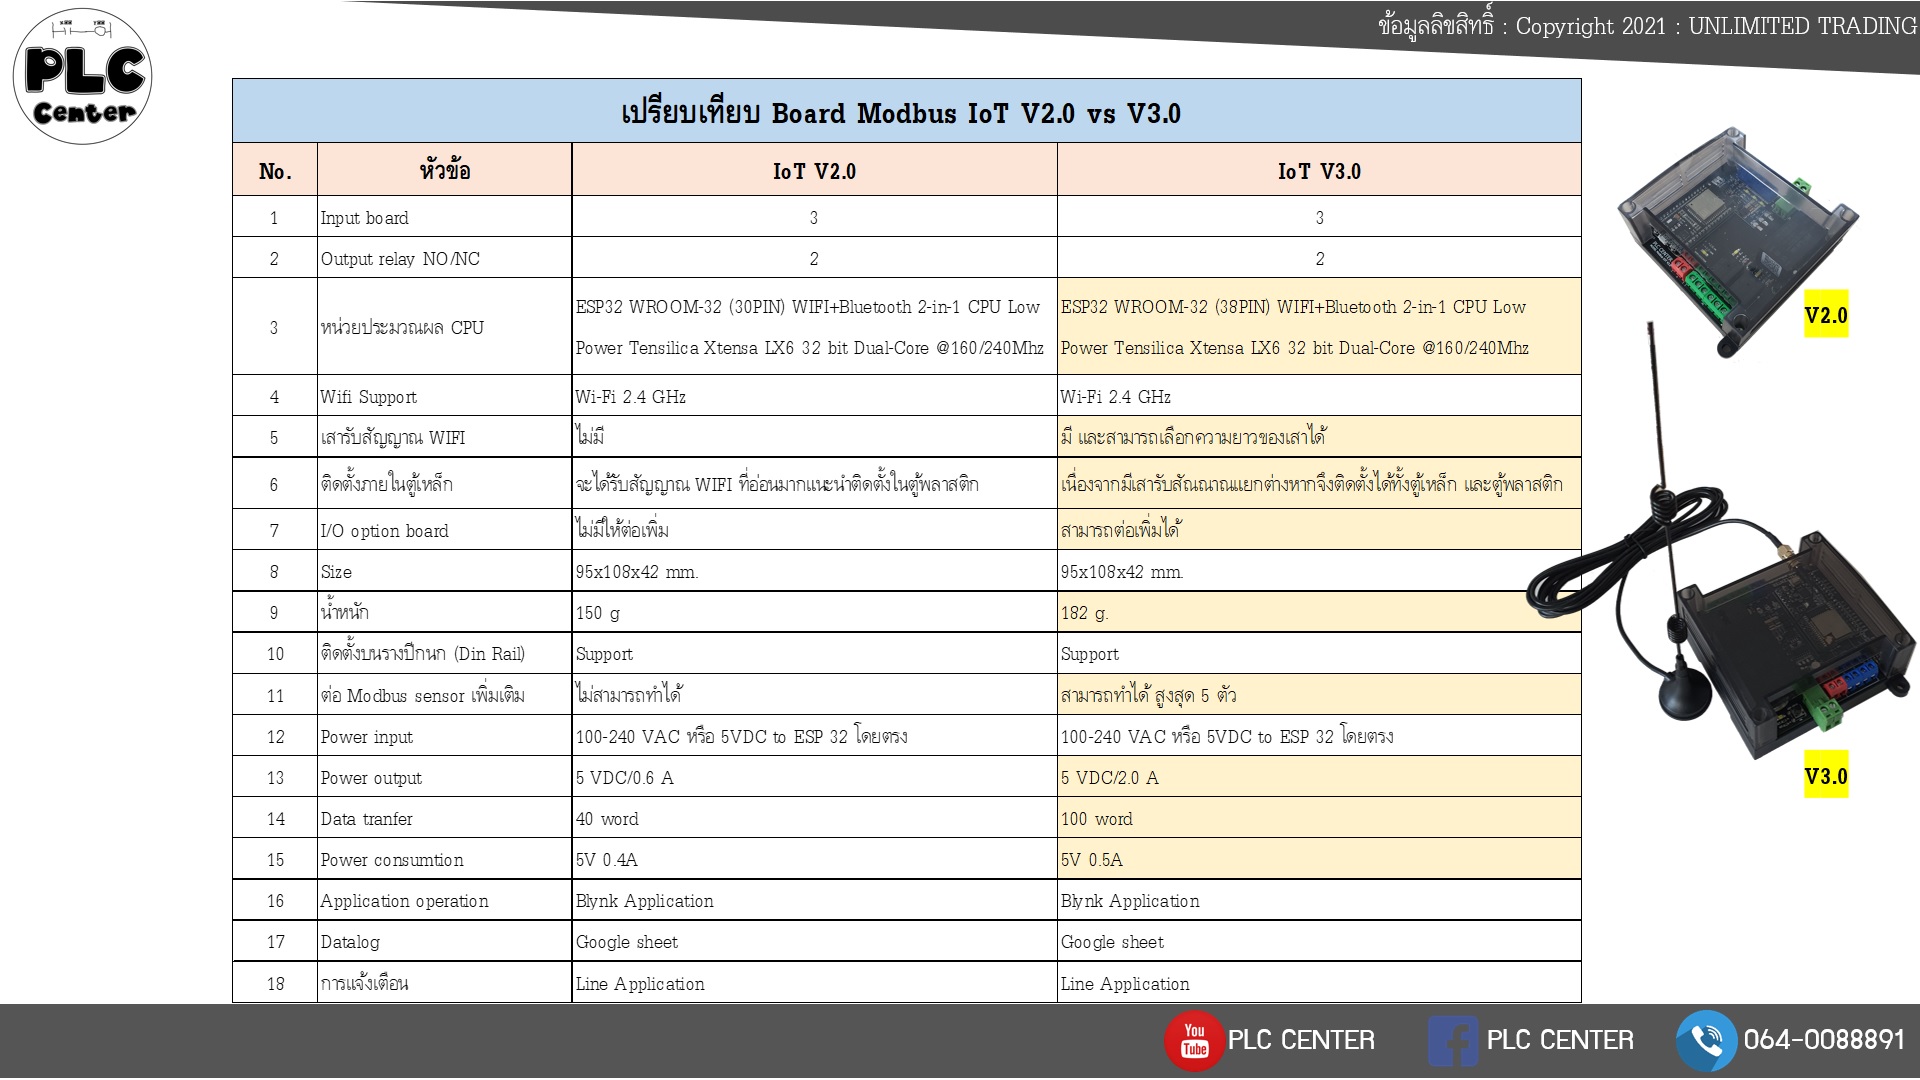Viewport: 1920px width, 1080px height.
Task: Click the 182 g. weight cell
Action: pyautogui.click(x=1085, y=613)
